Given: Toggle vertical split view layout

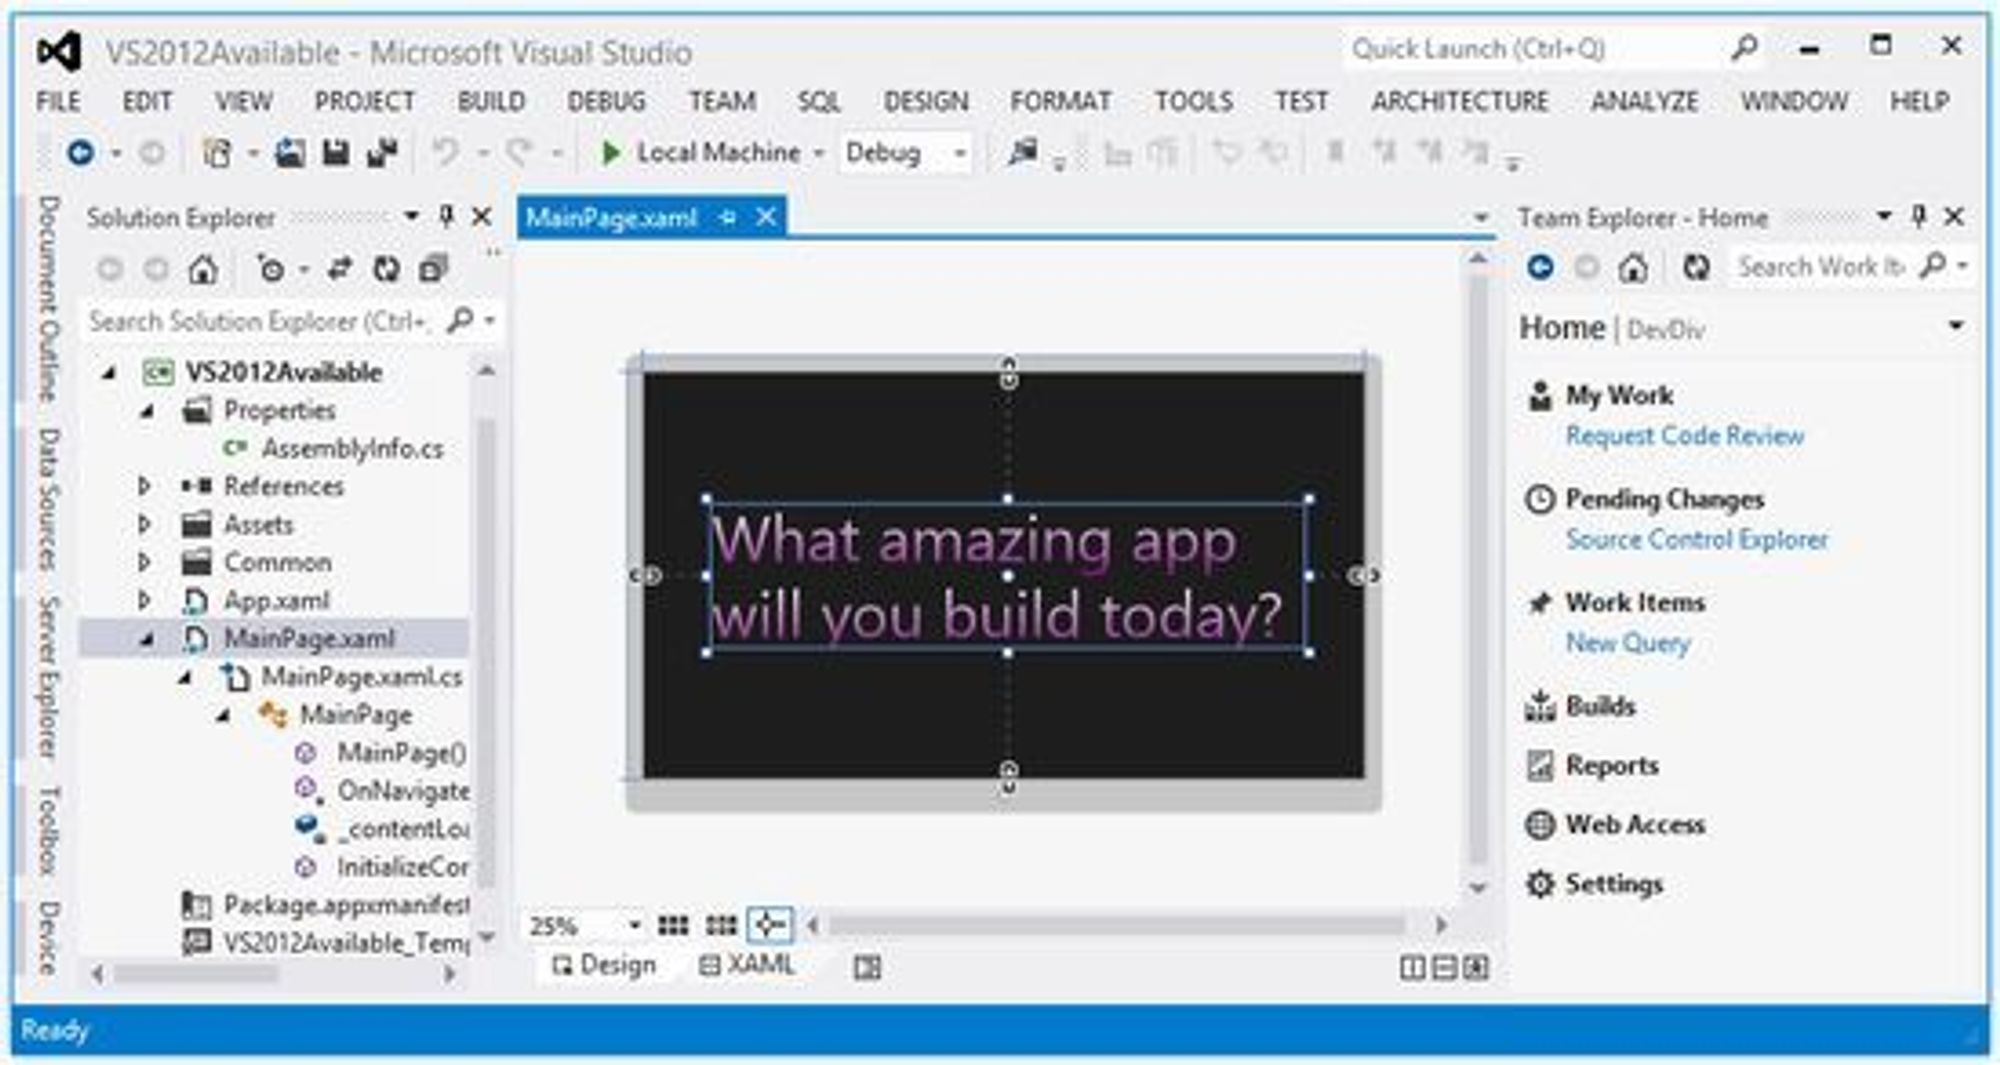Looking at the screenshot, I should (x=1412, y=967).
